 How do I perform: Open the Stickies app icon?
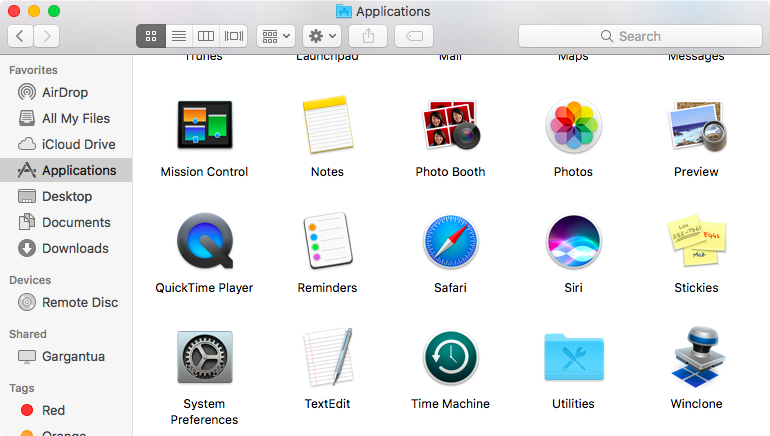[x=696, y=240]
